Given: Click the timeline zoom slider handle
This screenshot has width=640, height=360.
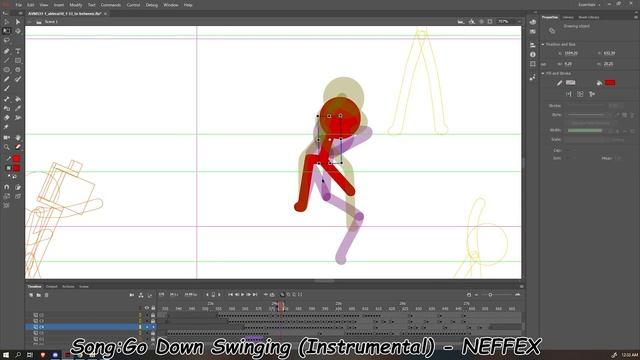Looking at the screenshot, I should pos(490,294).
